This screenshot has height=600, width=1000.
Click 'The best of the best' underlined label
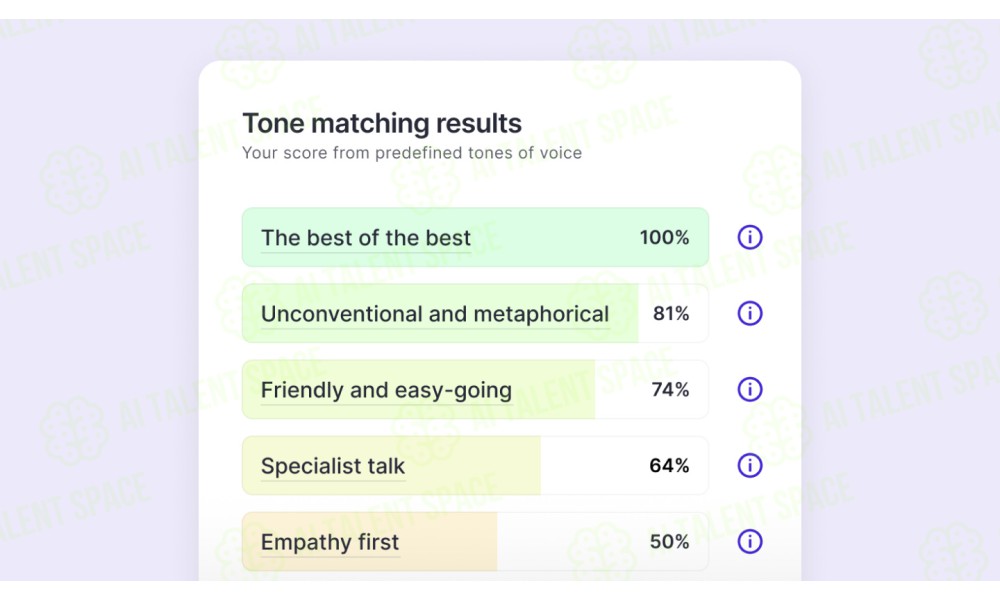(x=366, y=238)
